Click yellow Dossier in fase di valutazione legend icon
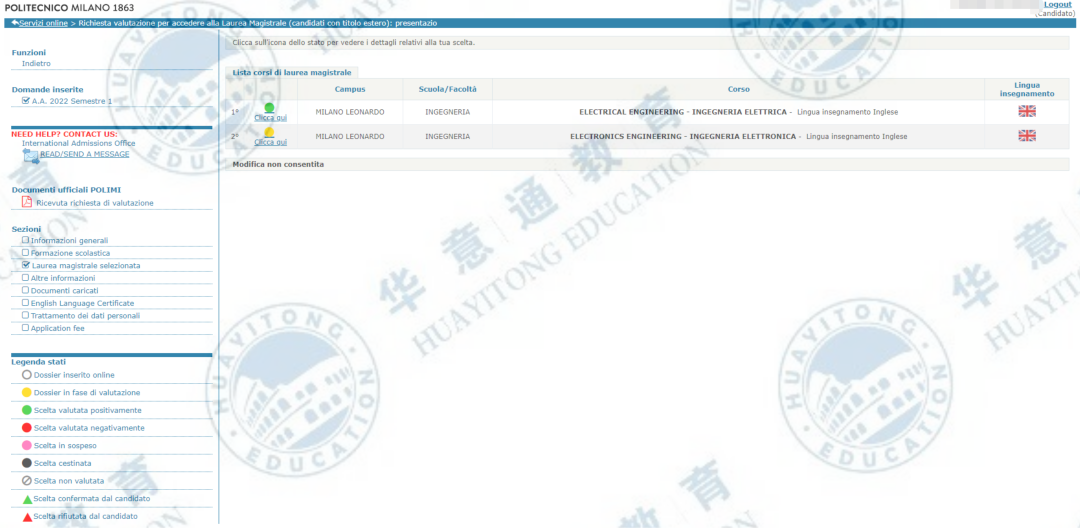1080x528 pixels. (x=26, y=392)
